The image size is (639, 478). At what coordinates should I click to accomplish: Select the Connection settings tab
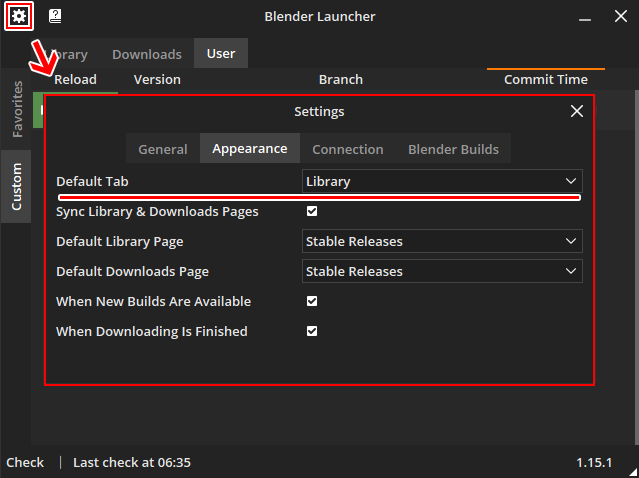pyautogui.click(x=347, y=149)
